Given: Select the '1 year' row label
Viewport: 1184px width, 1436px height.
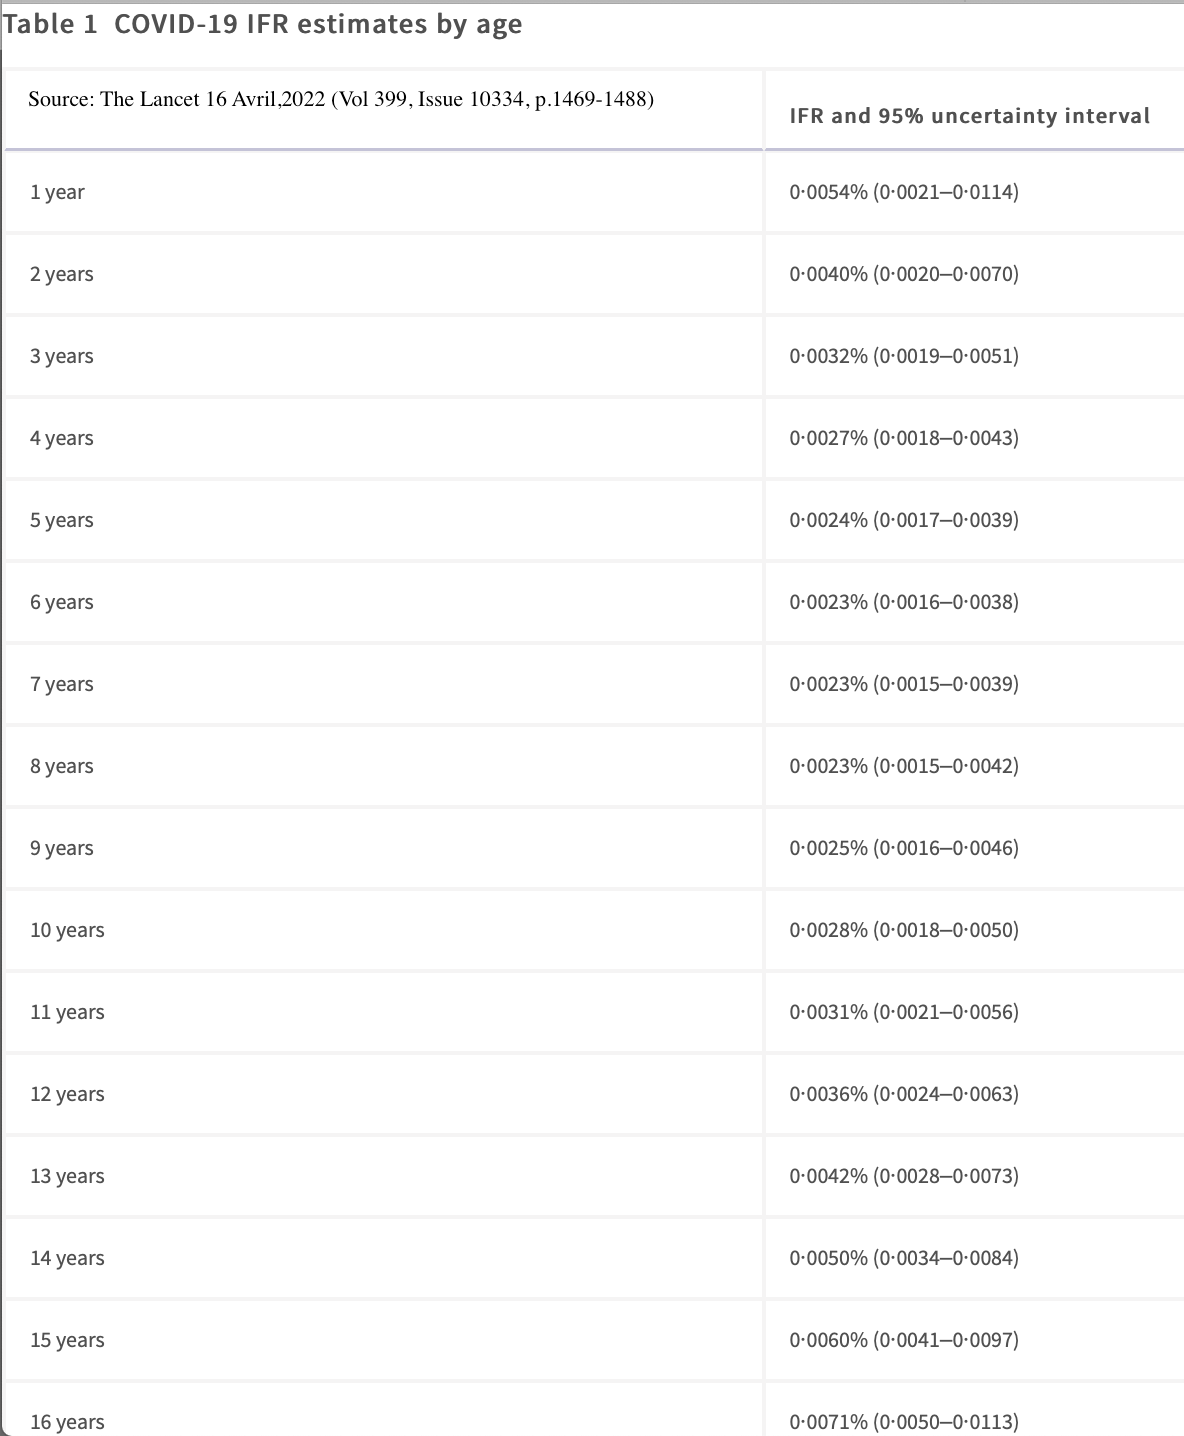Looking at the screenshot, I should pyautogui.click(x=57, y=192).
